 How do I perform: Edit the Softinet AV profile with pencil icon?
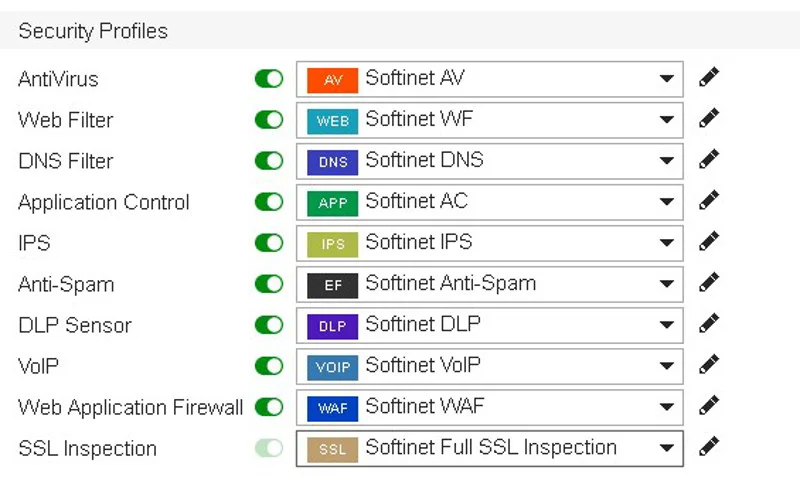(x=709, y=77)
